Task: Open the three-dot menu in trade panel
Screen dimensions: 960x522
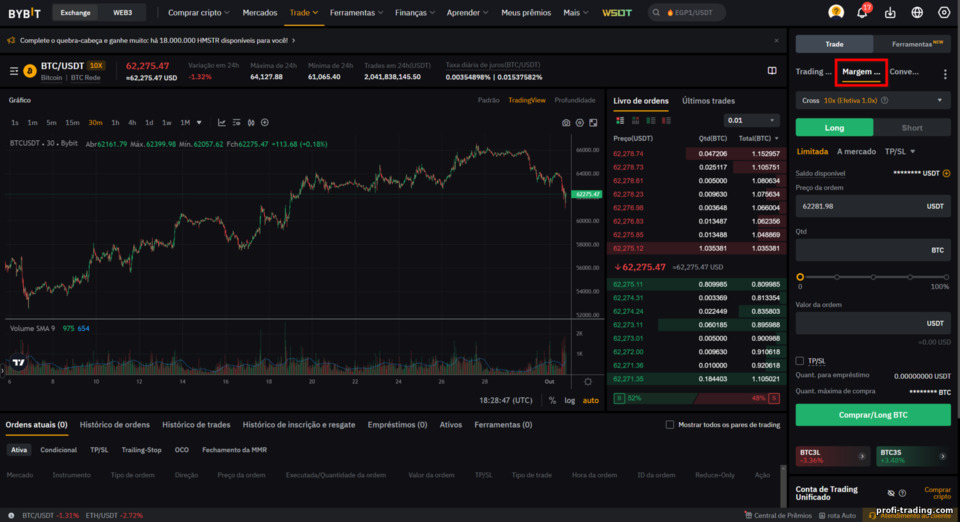Action: point(945,73)
